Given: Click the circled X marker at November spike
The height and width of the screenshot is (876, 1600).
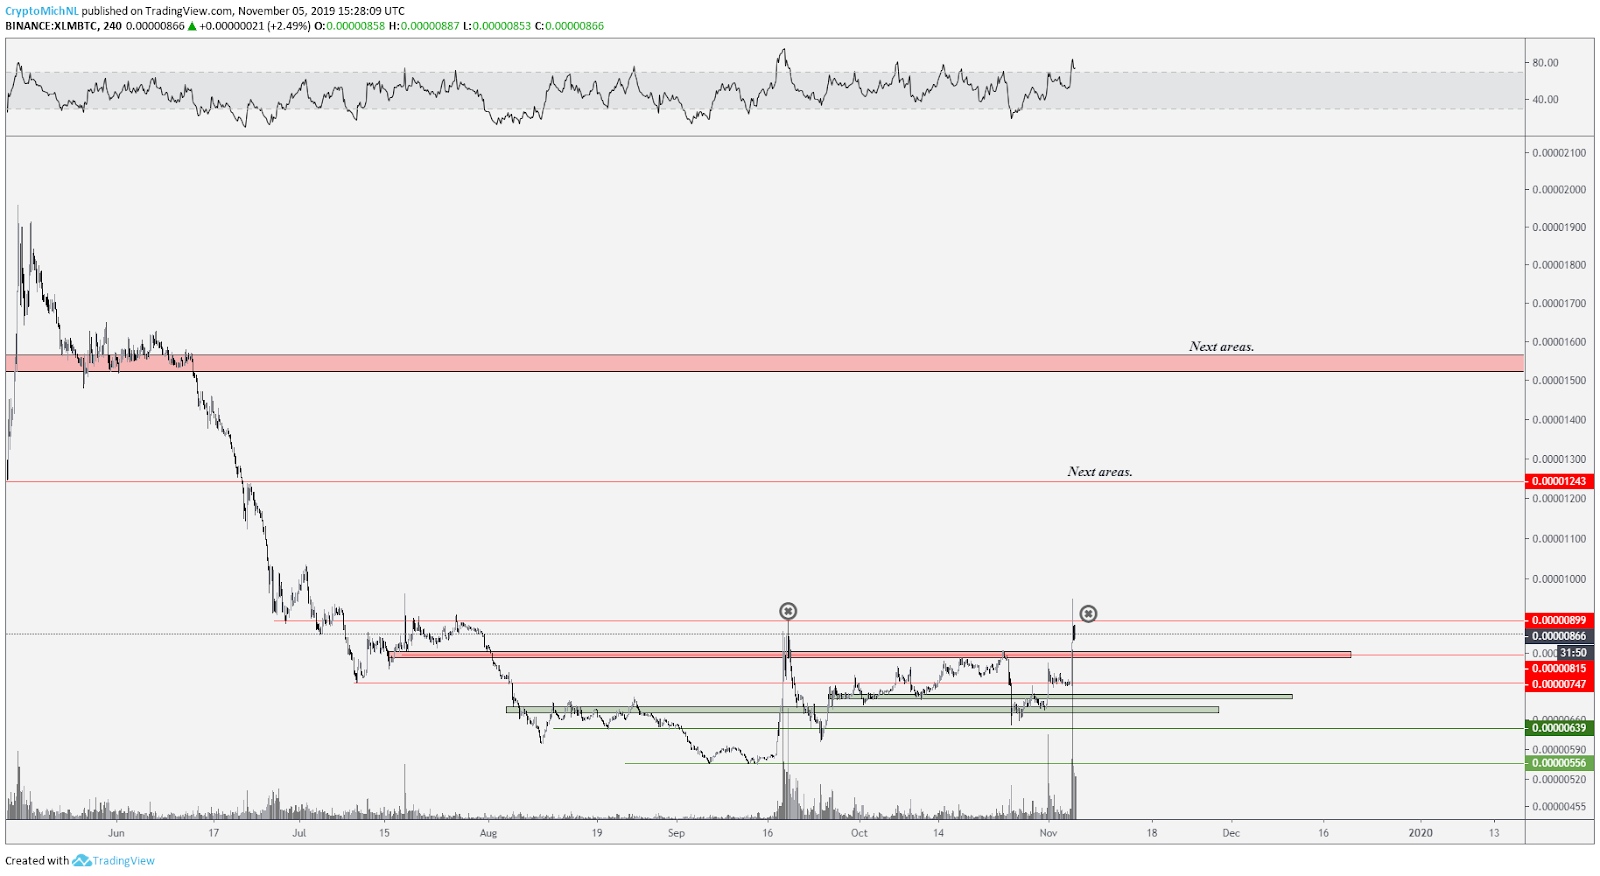Looking at the screenshot, I should pyautogui.click(x=1088, y=614).
